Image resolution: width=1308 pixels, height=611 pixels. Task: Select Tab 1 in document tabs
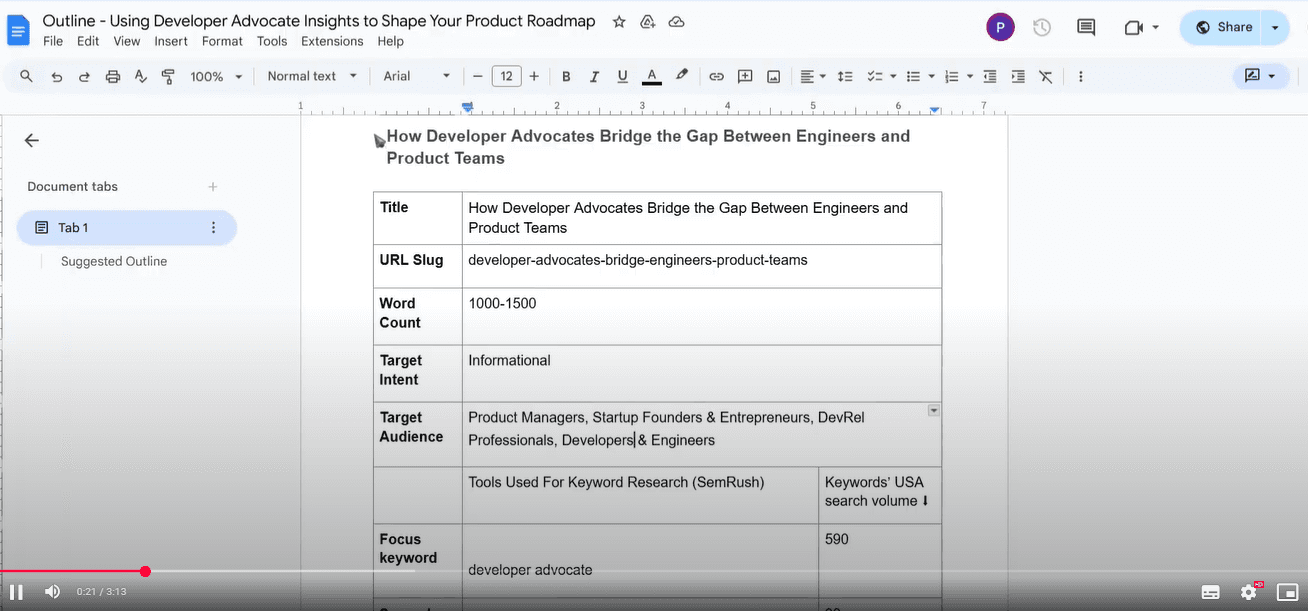pos(126,228)
